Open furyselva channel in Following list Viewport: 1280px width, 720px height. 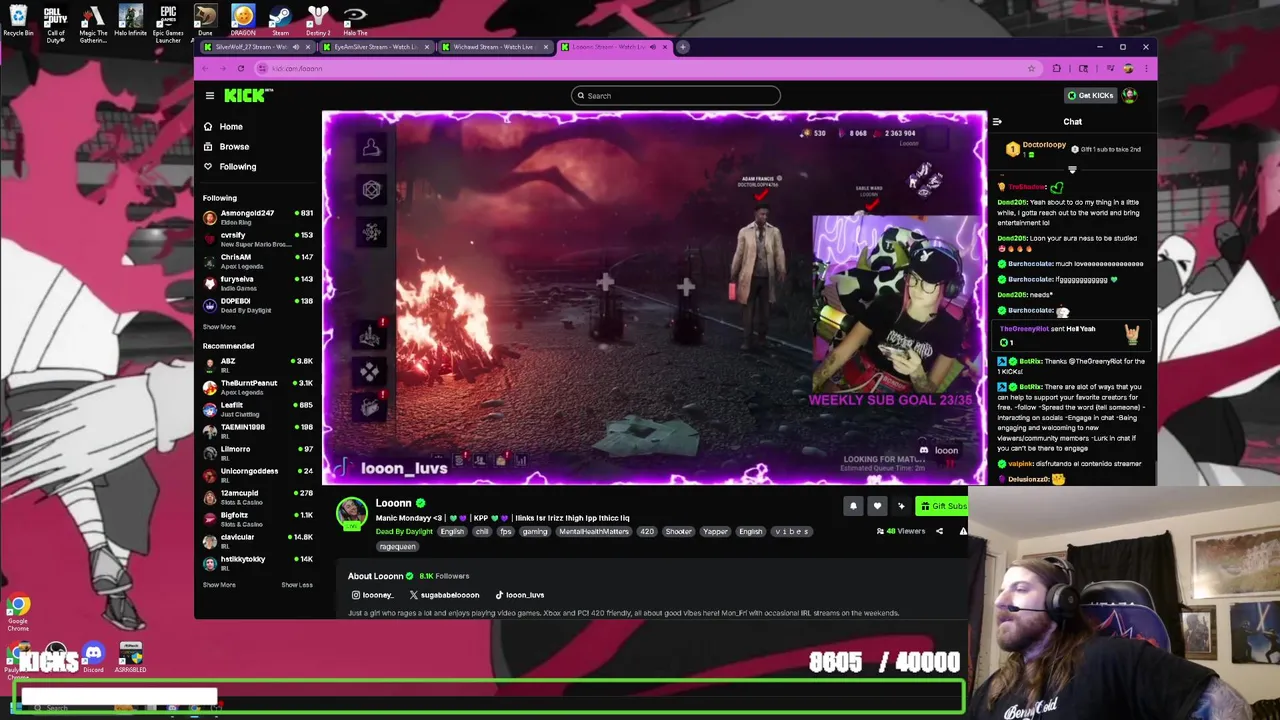coord(258,283)
